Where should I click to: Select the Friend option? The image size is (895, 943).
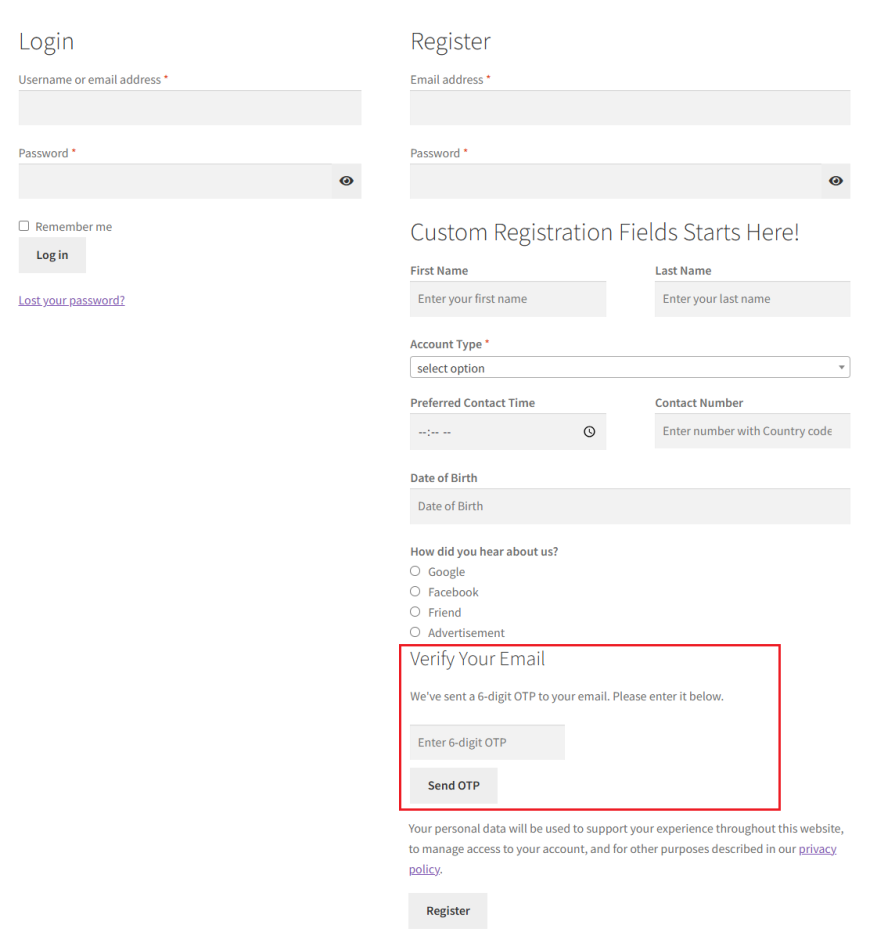pos(415,611)
